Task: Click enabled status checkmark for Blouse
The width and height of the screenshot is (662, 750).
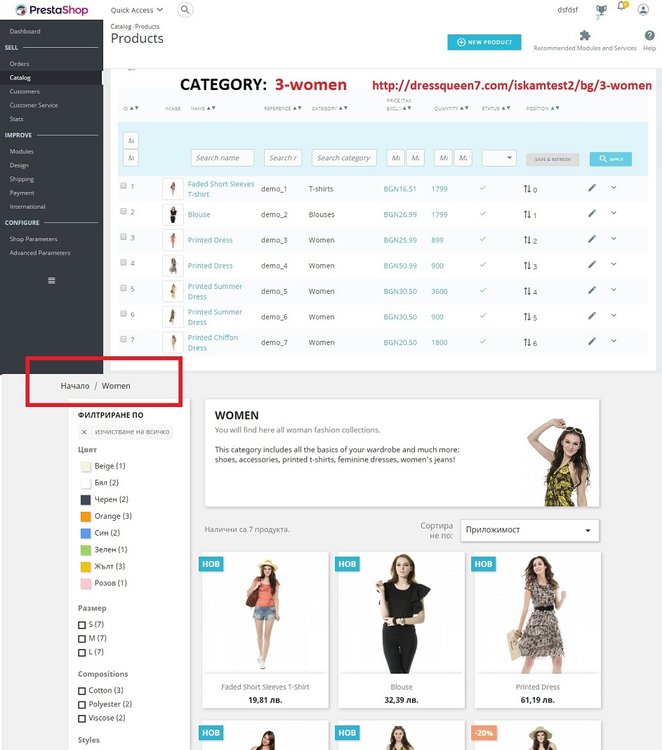Action: (483, 213)
